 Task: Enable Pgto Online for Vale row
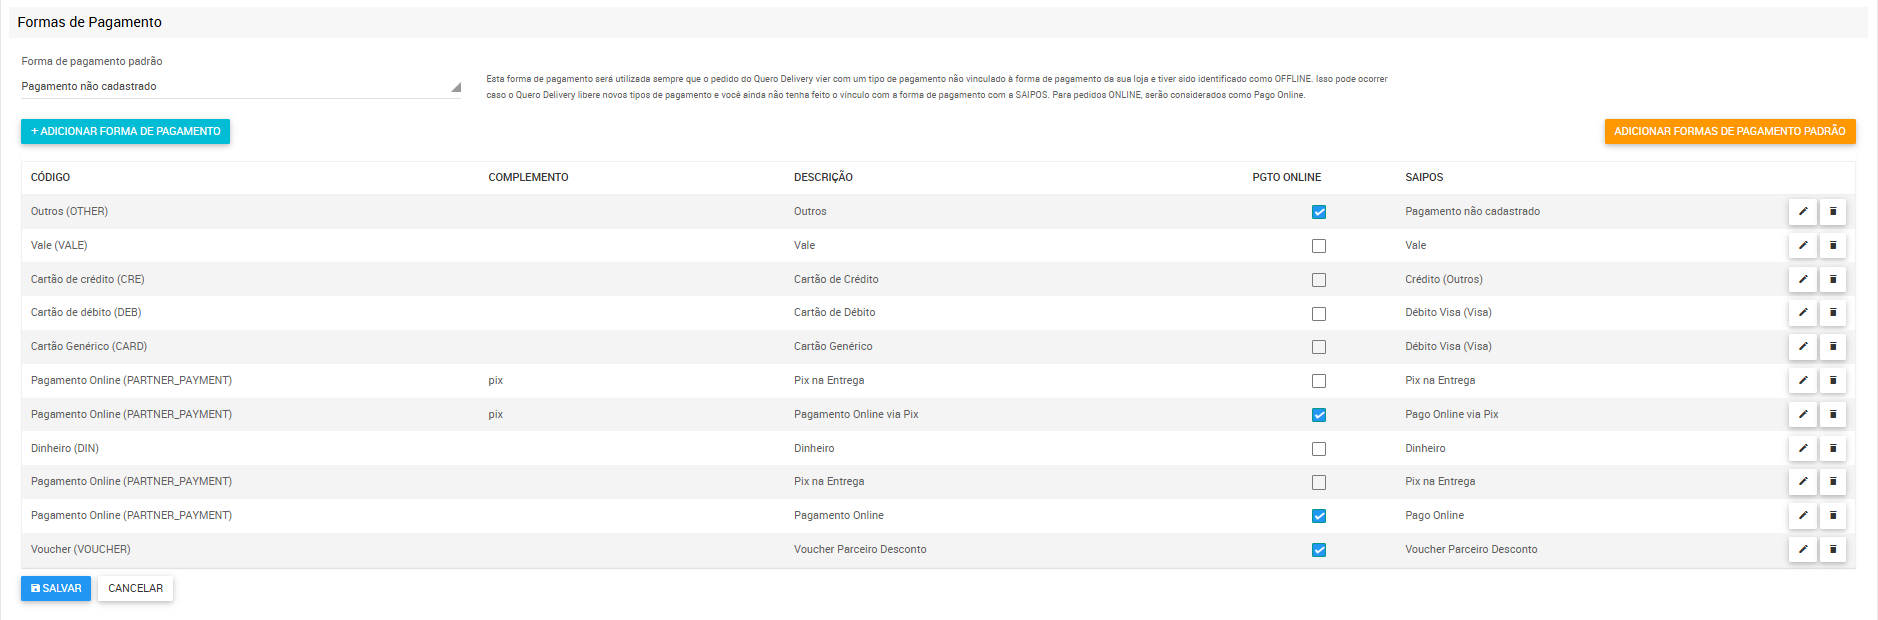click(1319, 246)
